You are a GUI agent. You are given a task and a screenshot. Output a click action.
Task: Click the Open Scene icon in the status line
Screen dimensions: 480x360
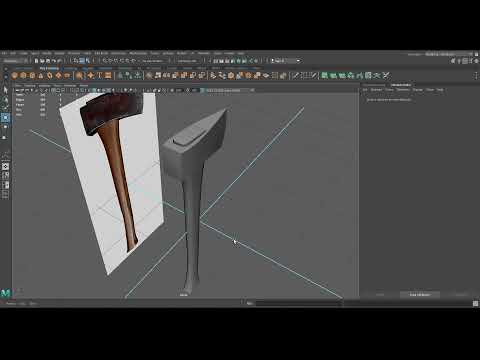click(42, 61)
